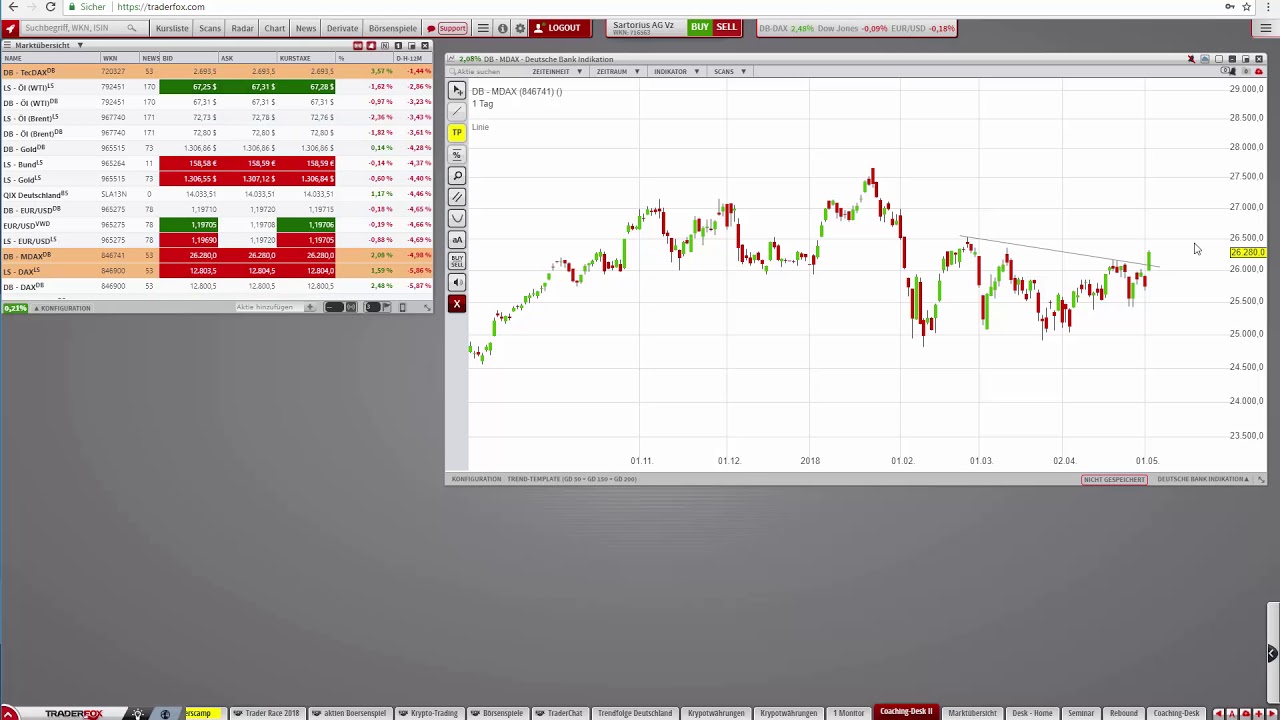Screen dimensions: 1280x720
Task: Activate the yellow TP tool
Action: 457,133
